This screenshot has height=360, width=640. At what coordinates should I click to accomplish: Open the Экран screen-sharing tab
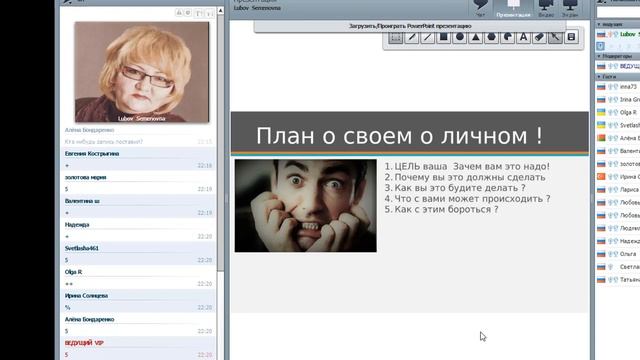pos(570,9)
